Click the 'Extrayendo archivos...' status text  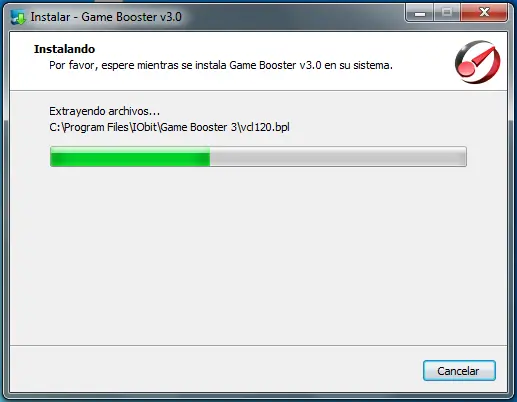[x=104, y=111]
